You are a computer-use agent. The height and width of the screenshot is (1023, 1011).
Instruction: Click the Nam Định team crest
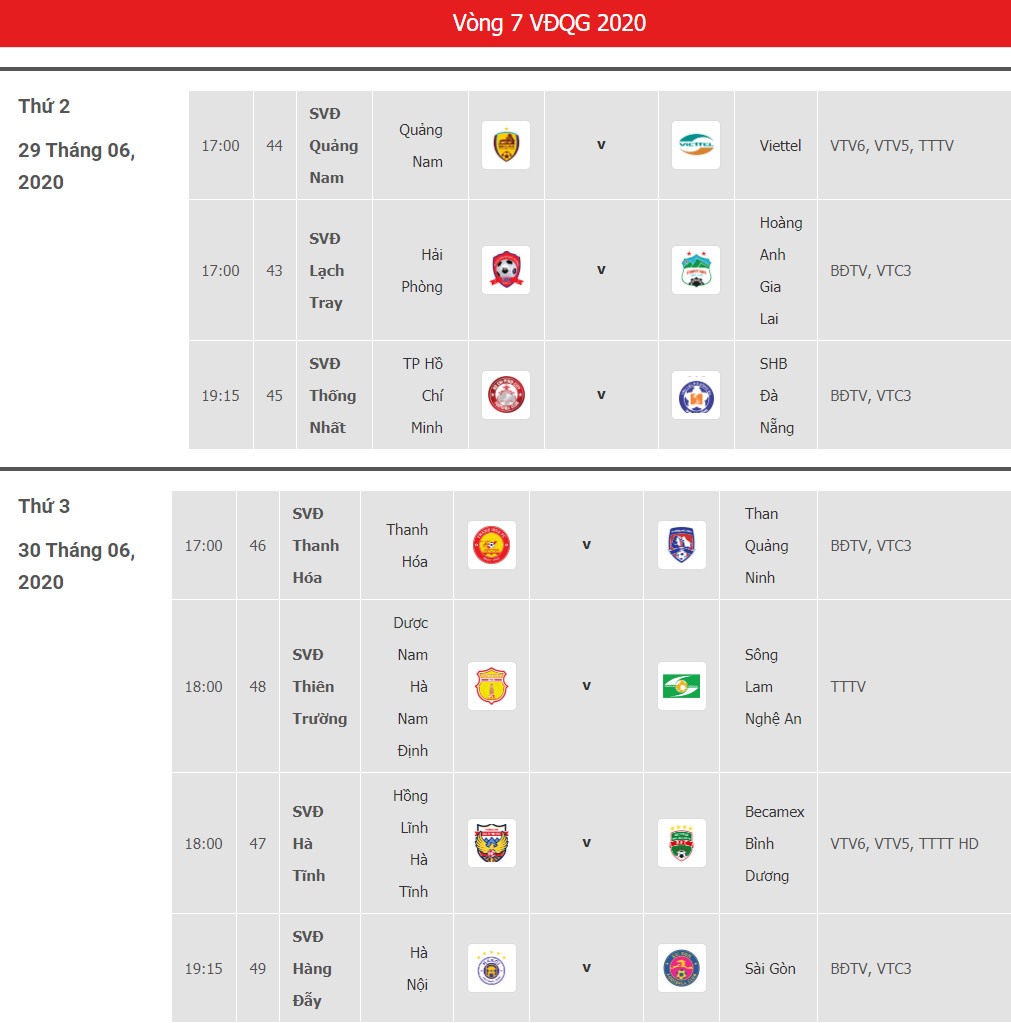click(492, 686)
